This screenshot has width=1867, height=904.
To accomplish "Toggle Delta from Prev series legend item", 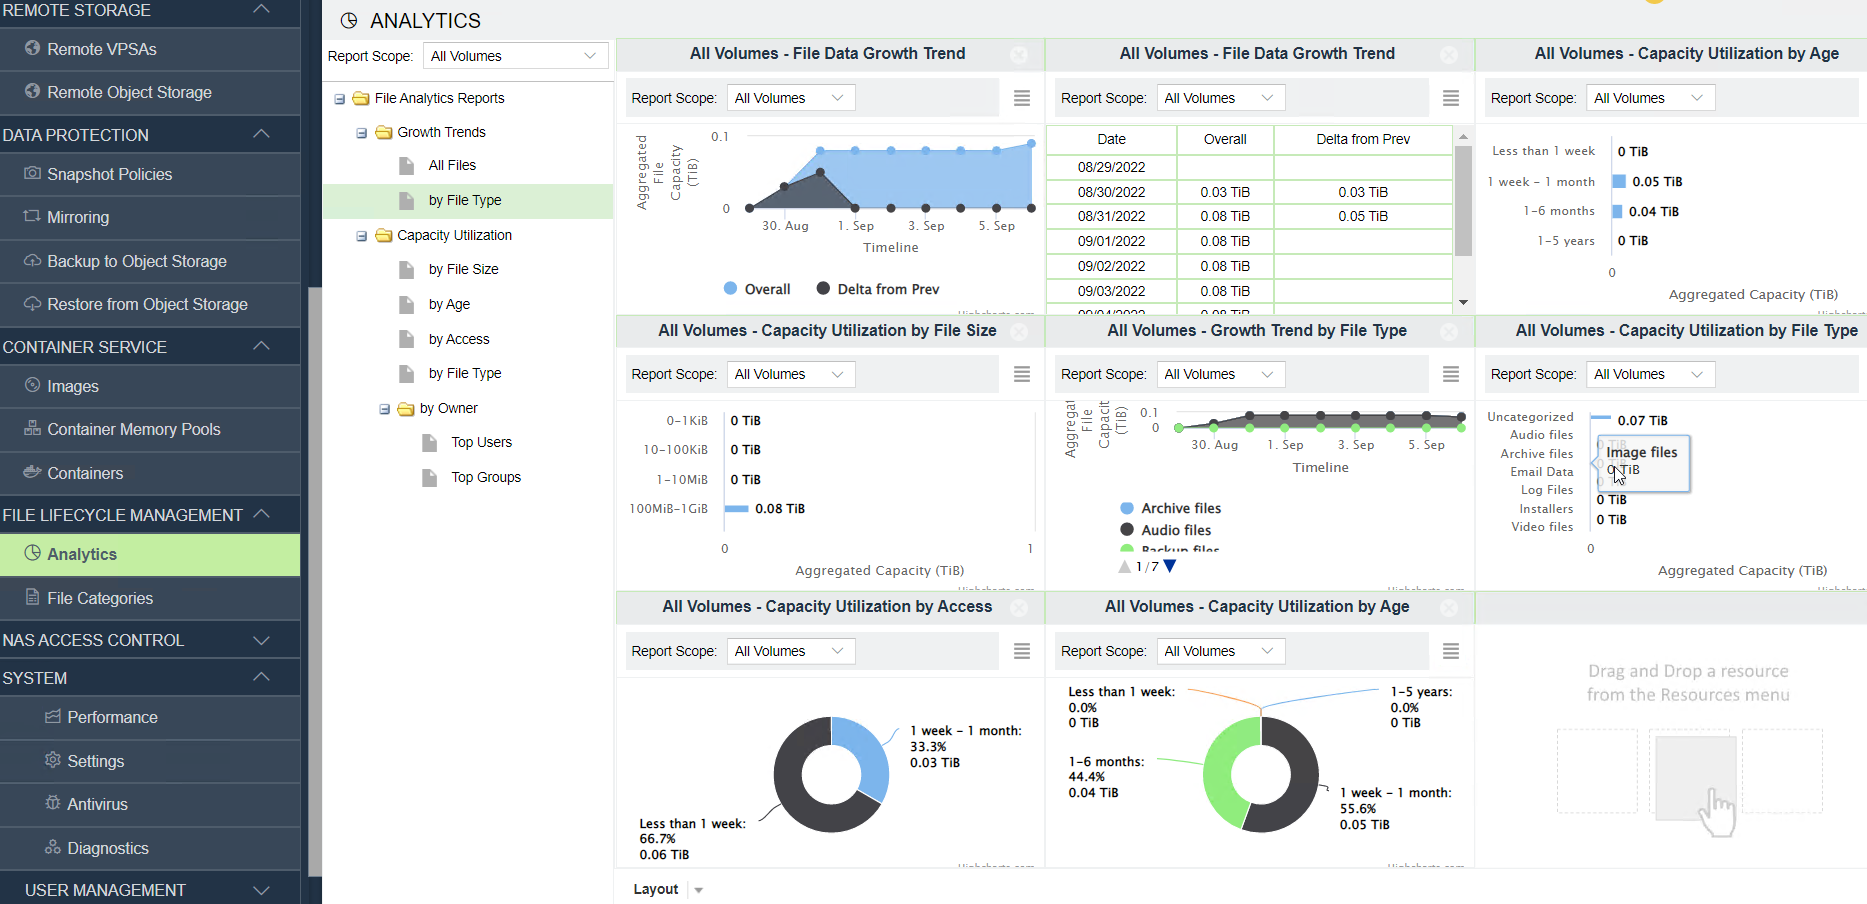I will tap(878, 289).
